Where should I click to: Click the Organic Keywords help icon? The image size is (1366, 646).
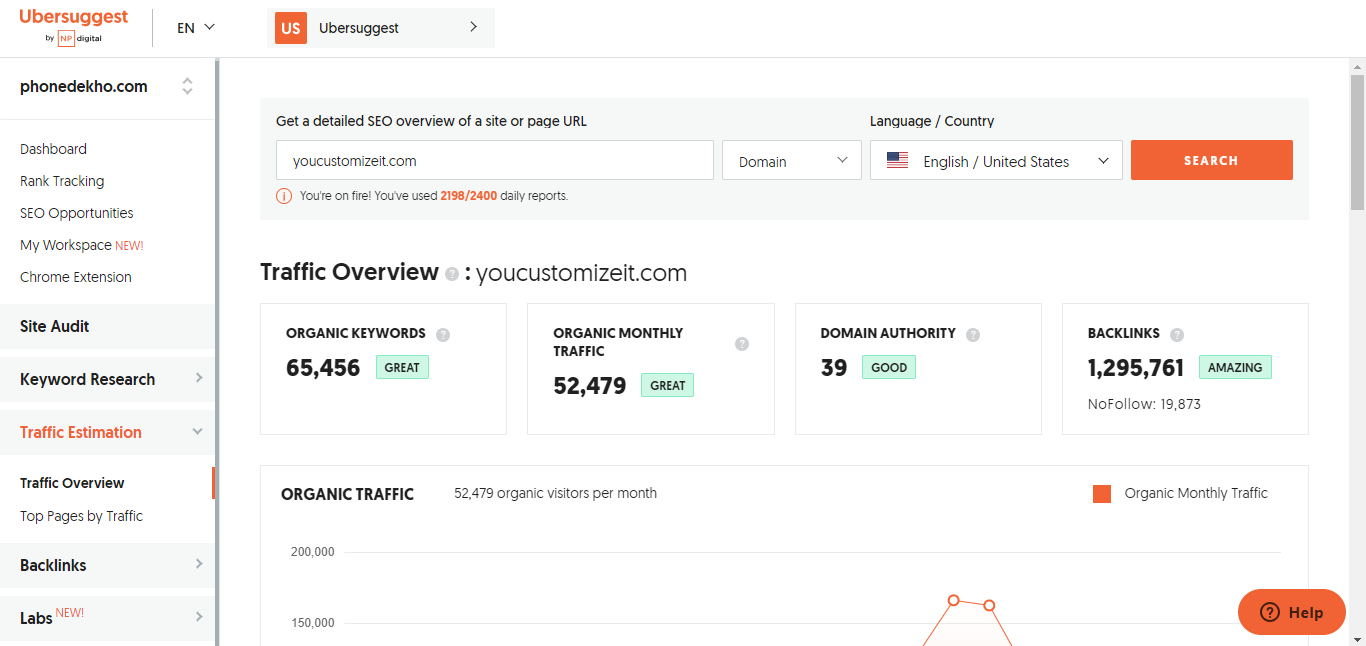click(x=443, y=335)
